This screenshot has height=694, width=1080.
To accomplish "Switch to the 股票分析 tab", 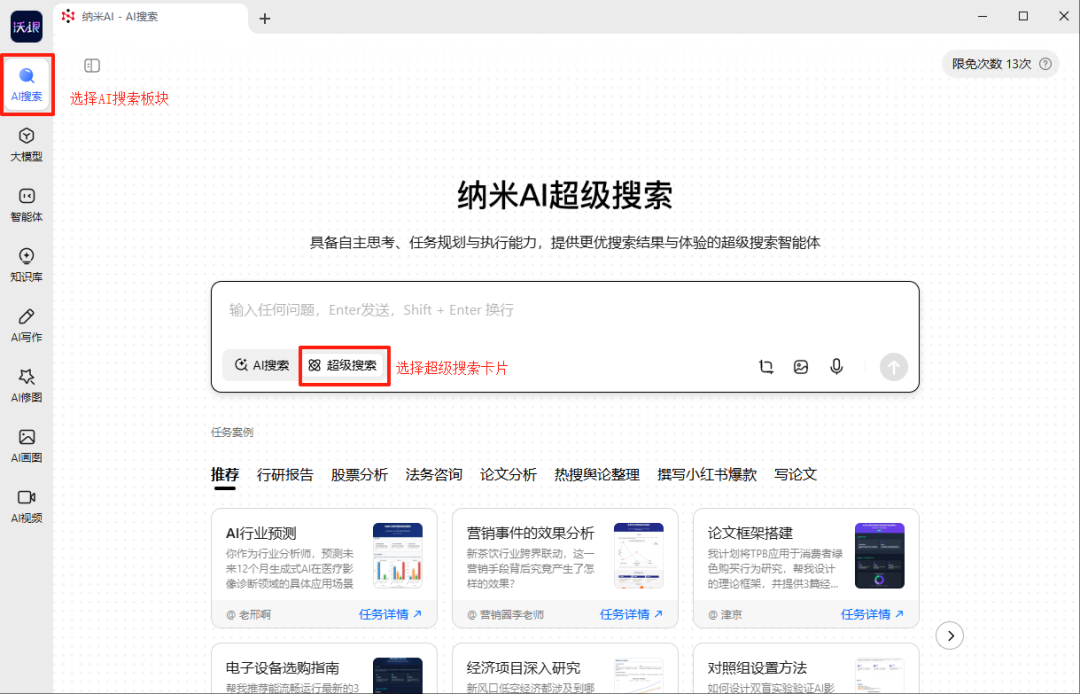I will [x=360, y=474].
